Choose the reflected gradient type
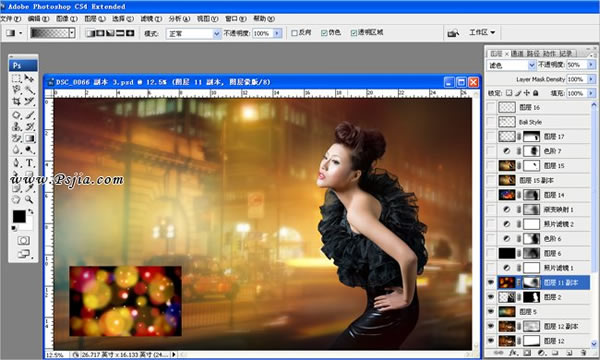 pos(120,33)
